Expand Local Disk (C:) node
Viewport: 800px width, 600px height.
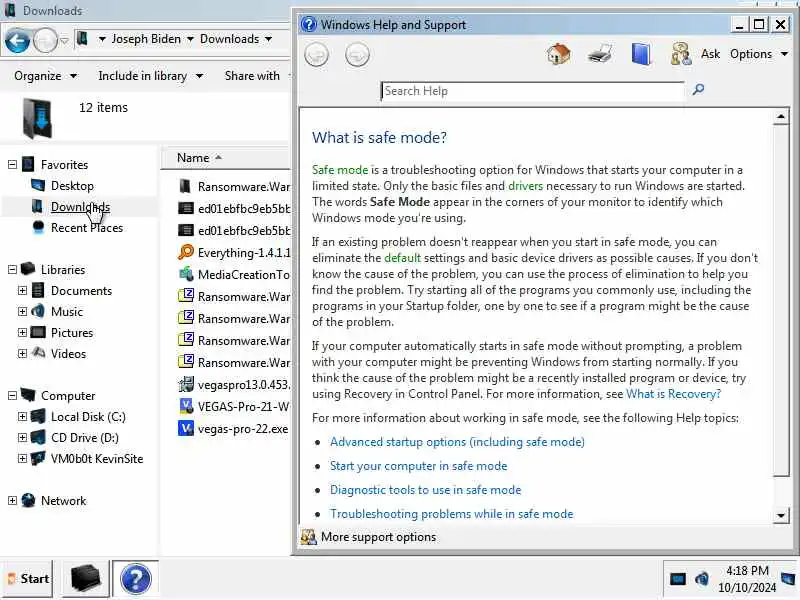click(x=22, y=416)
